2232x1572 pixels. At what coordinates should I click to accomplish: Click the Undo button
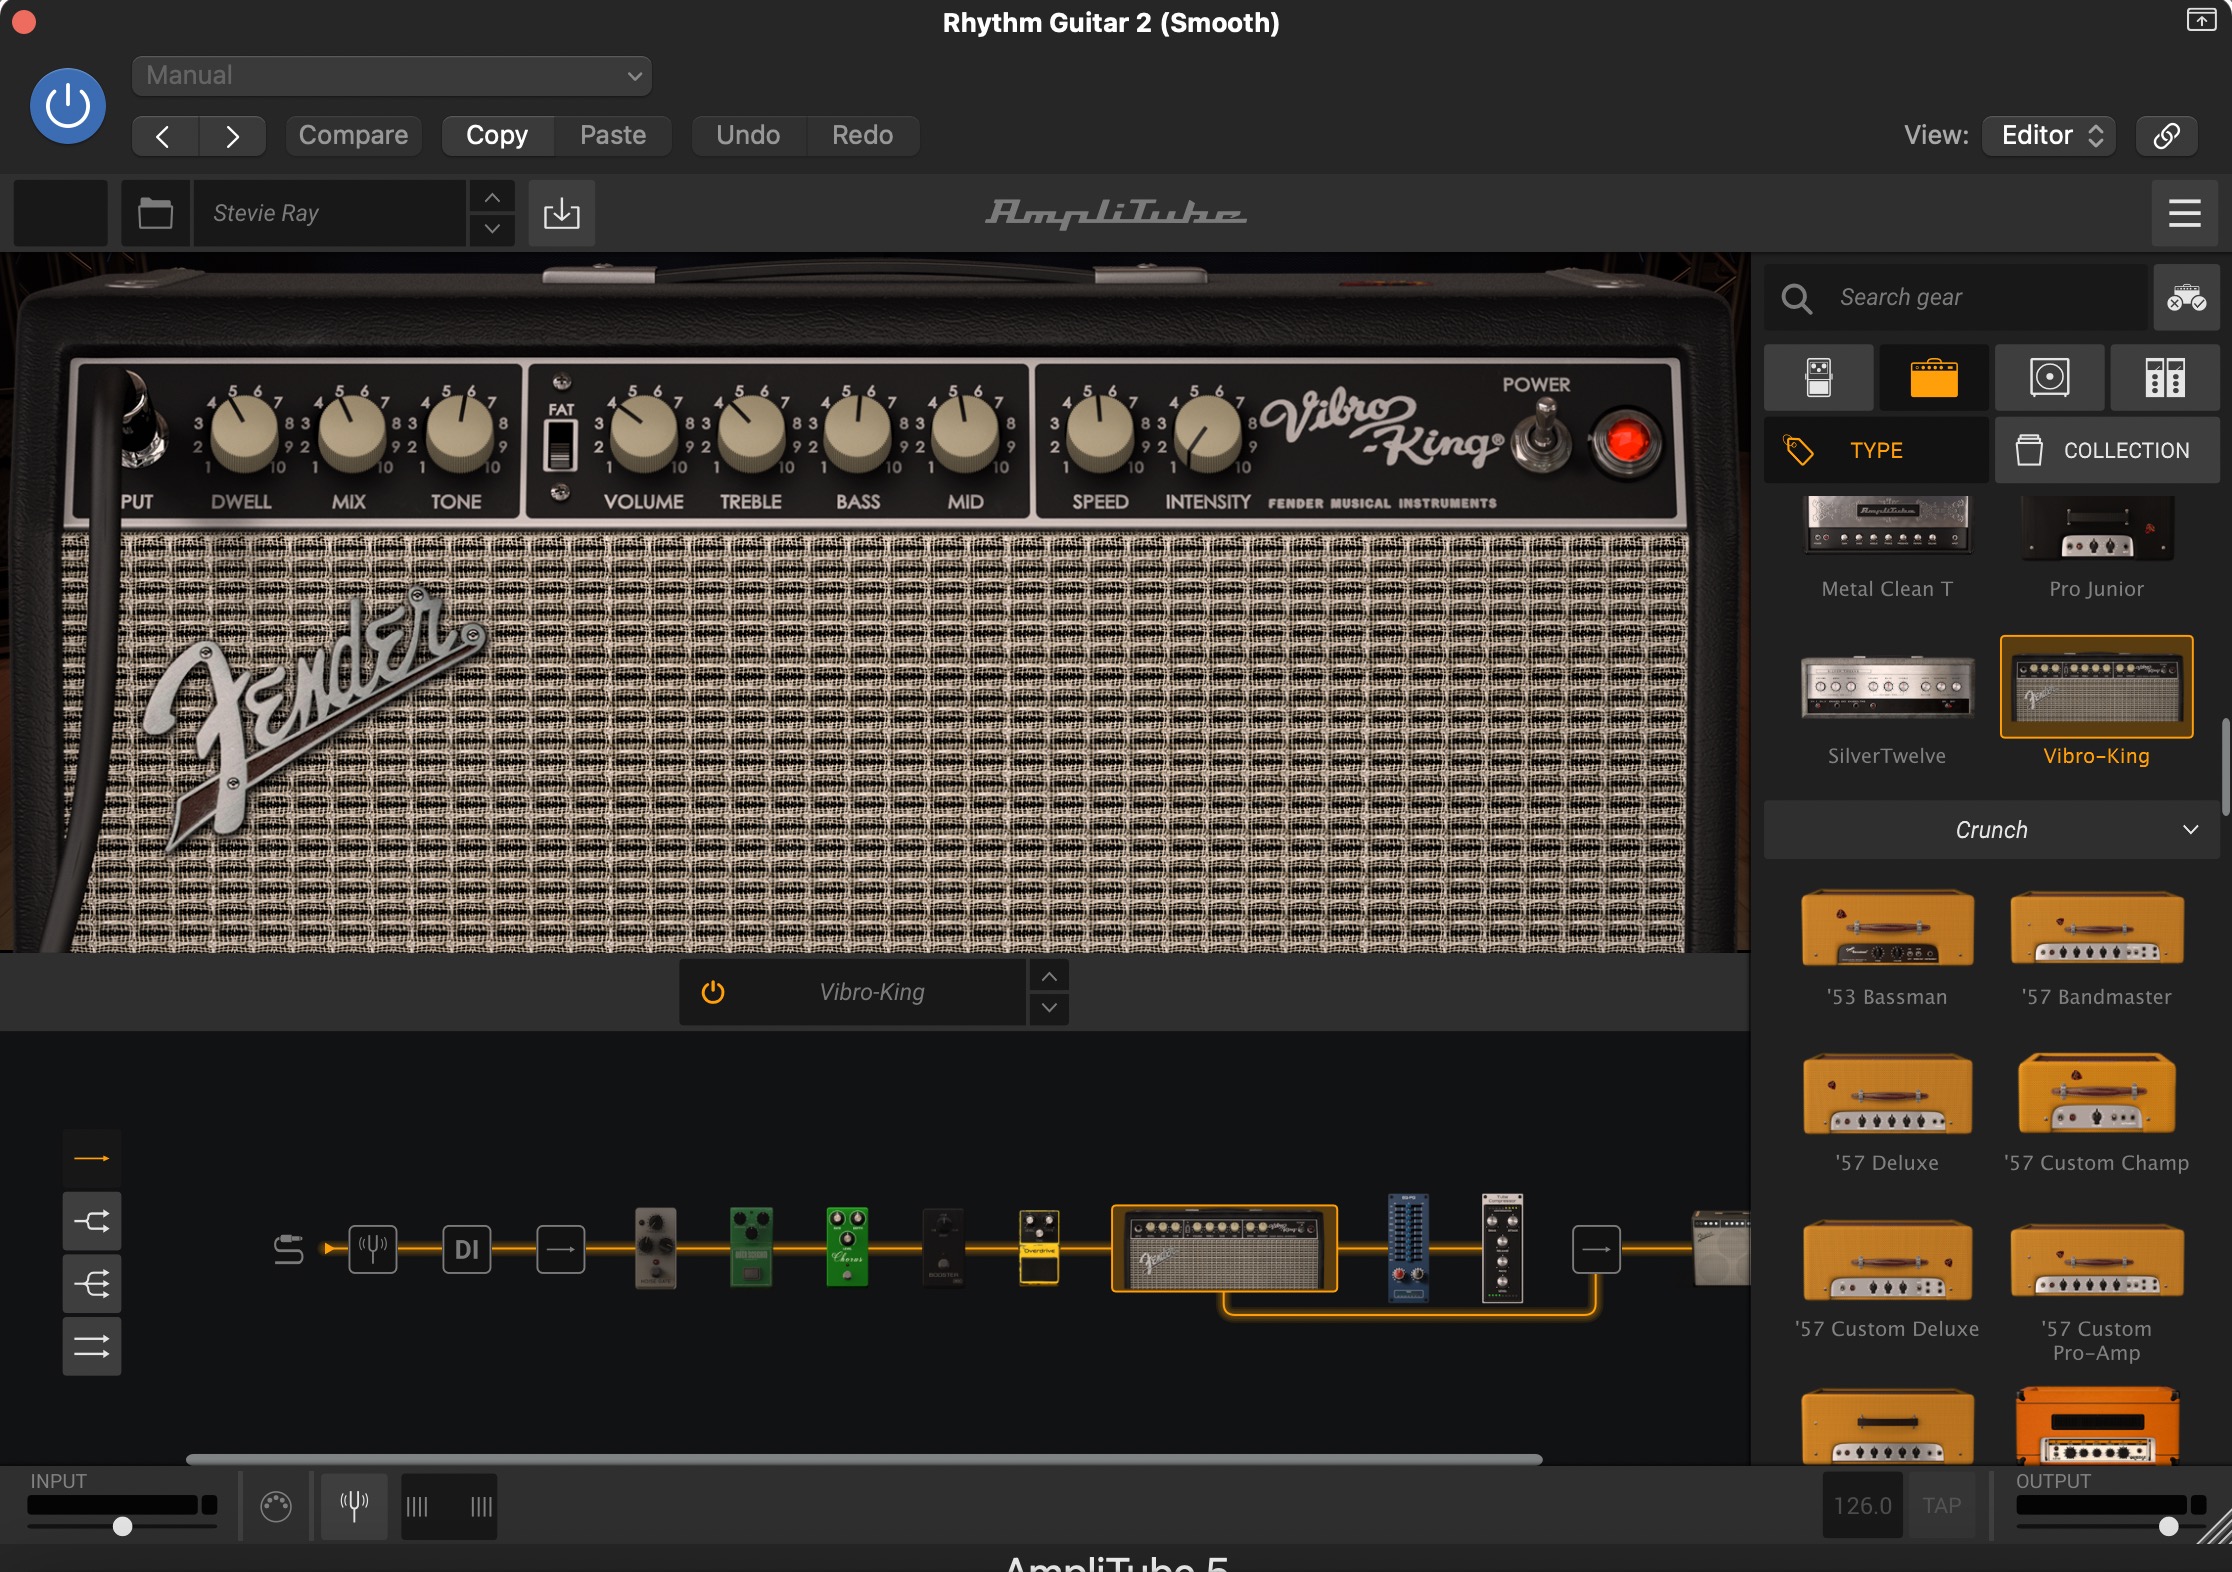pos(748,135)
